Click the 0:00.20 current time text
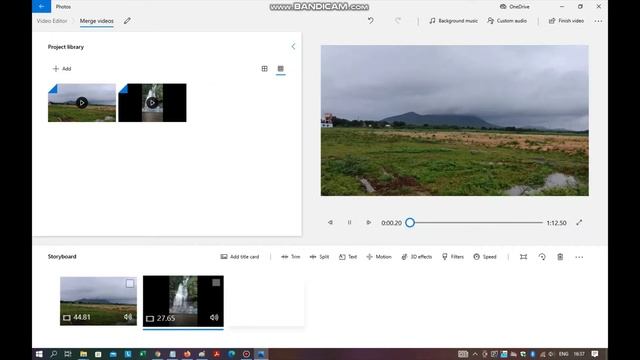 point(391,223)
